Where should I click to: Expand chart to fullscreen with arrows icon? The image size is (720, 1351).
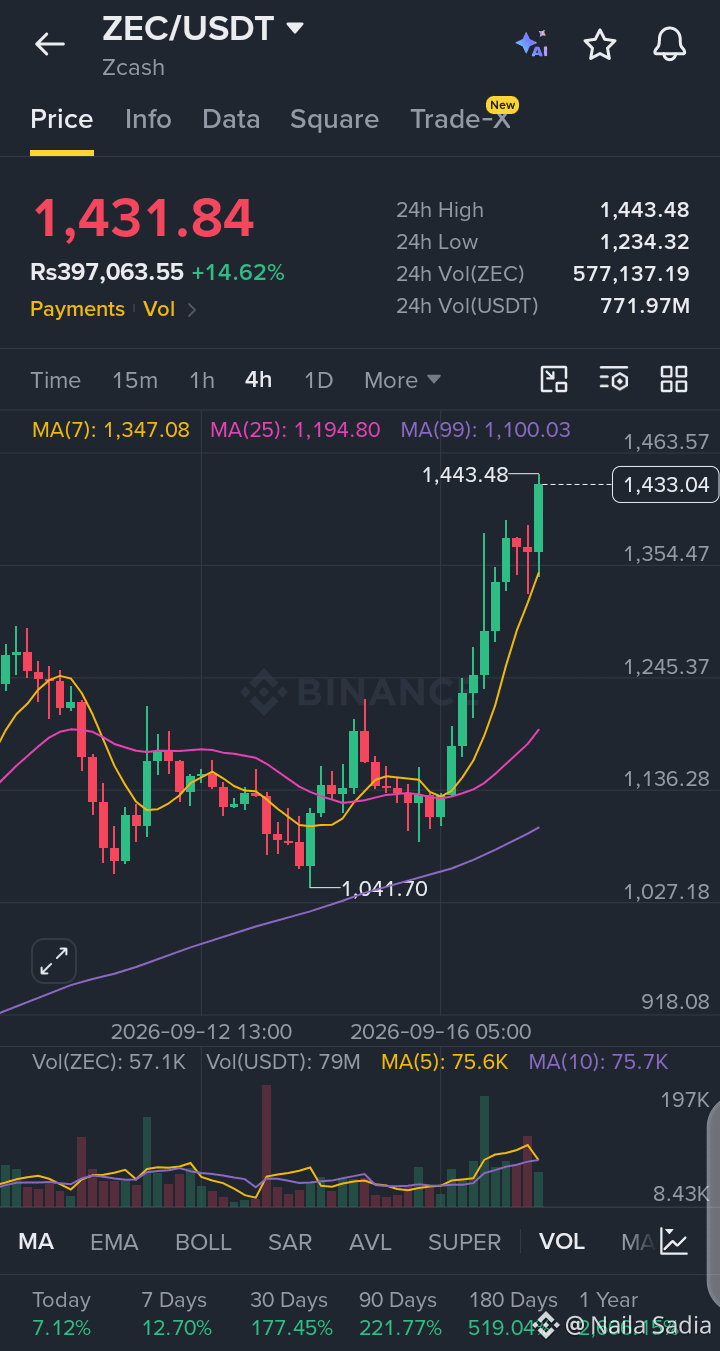pos(53,961)
